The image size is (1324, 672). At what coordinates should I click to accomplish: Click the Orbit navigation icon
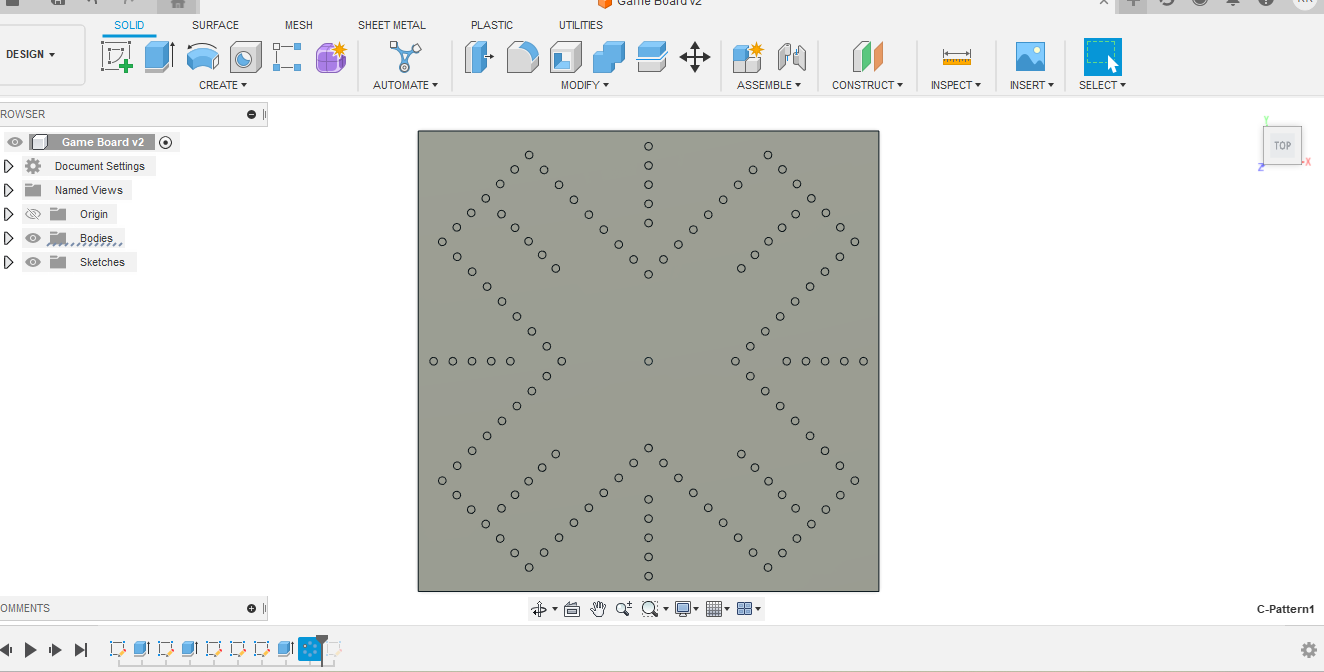(539, 609)
